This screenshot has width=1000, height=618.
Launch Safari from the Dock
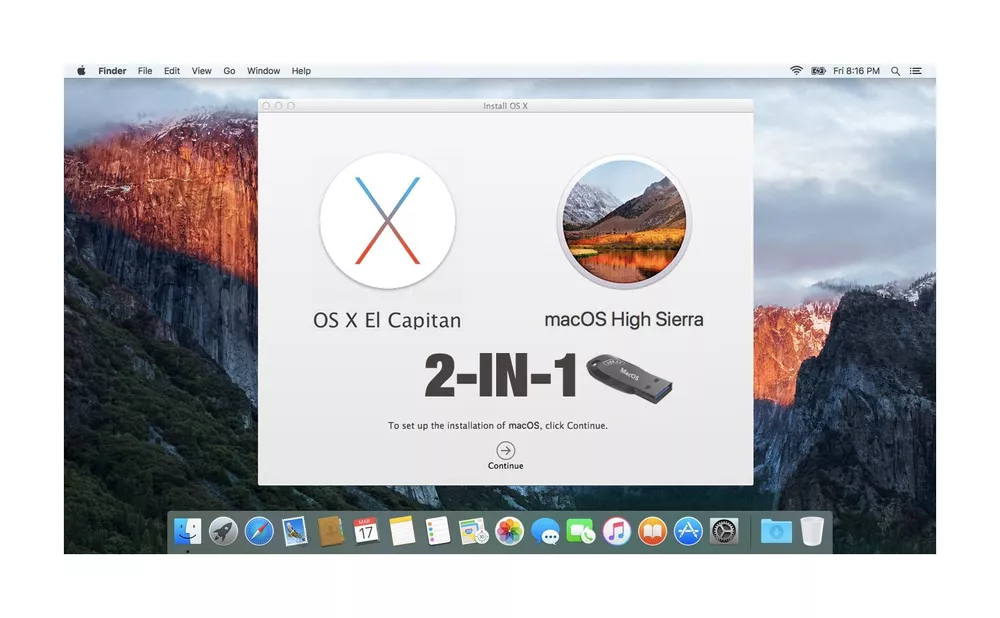pyautogui.click(x=259, y=531)
